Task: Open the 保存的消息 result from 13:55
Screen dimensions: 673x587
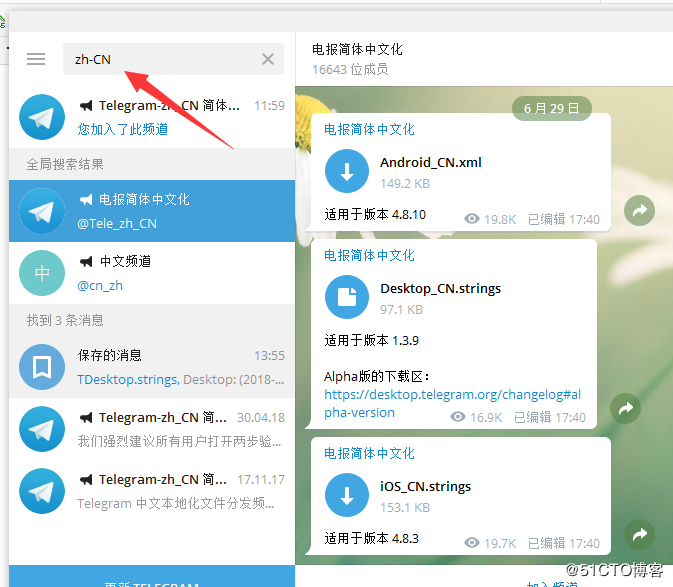Action: click(x=152, y=367)
